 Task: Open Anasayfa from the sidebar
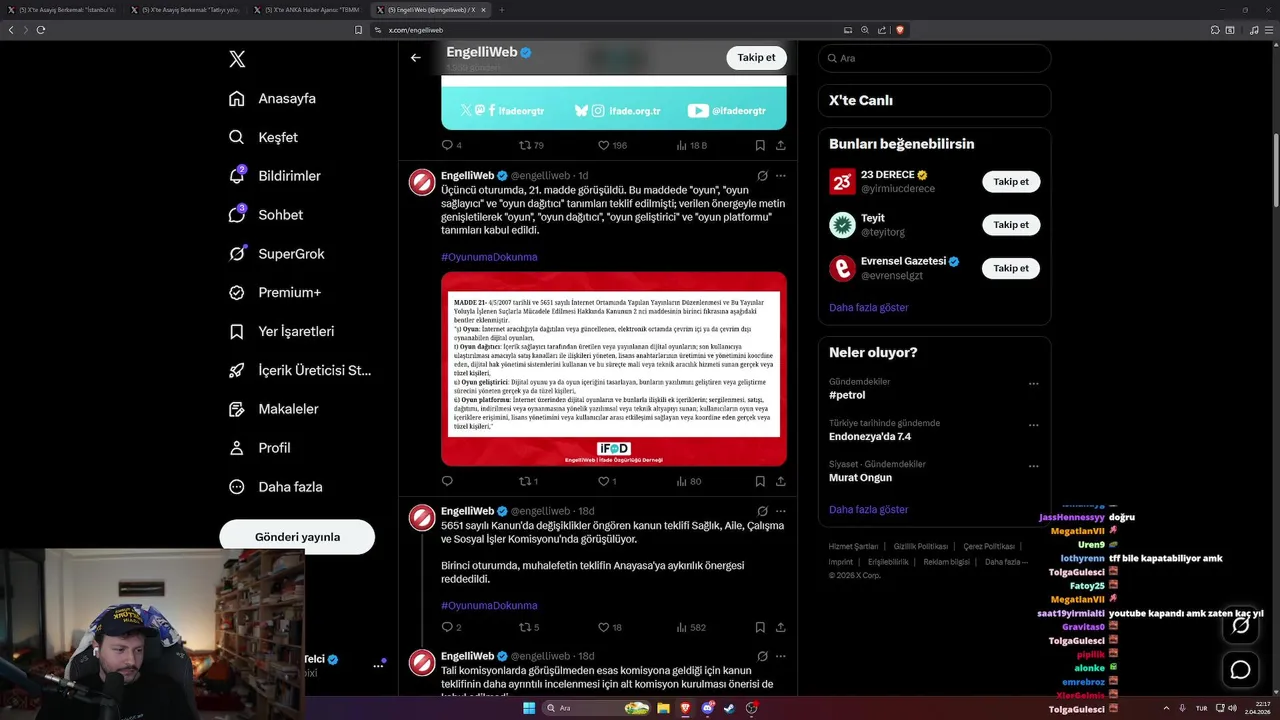click(x=272, y=98)
